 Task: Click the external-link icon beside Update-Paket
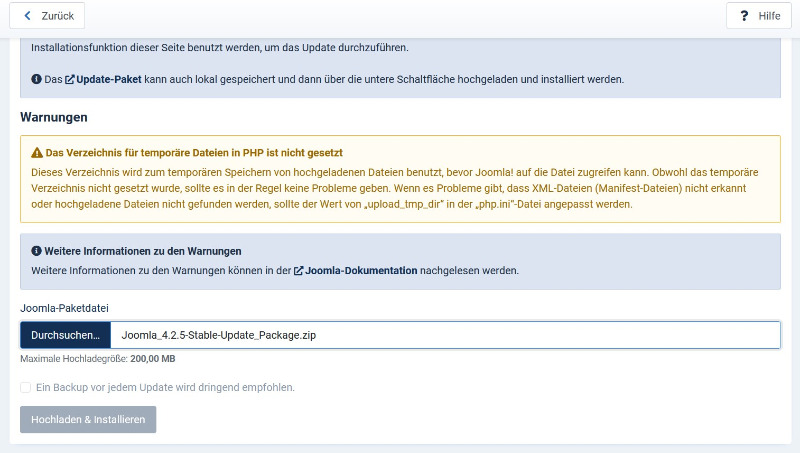click(x=69, y=80)
